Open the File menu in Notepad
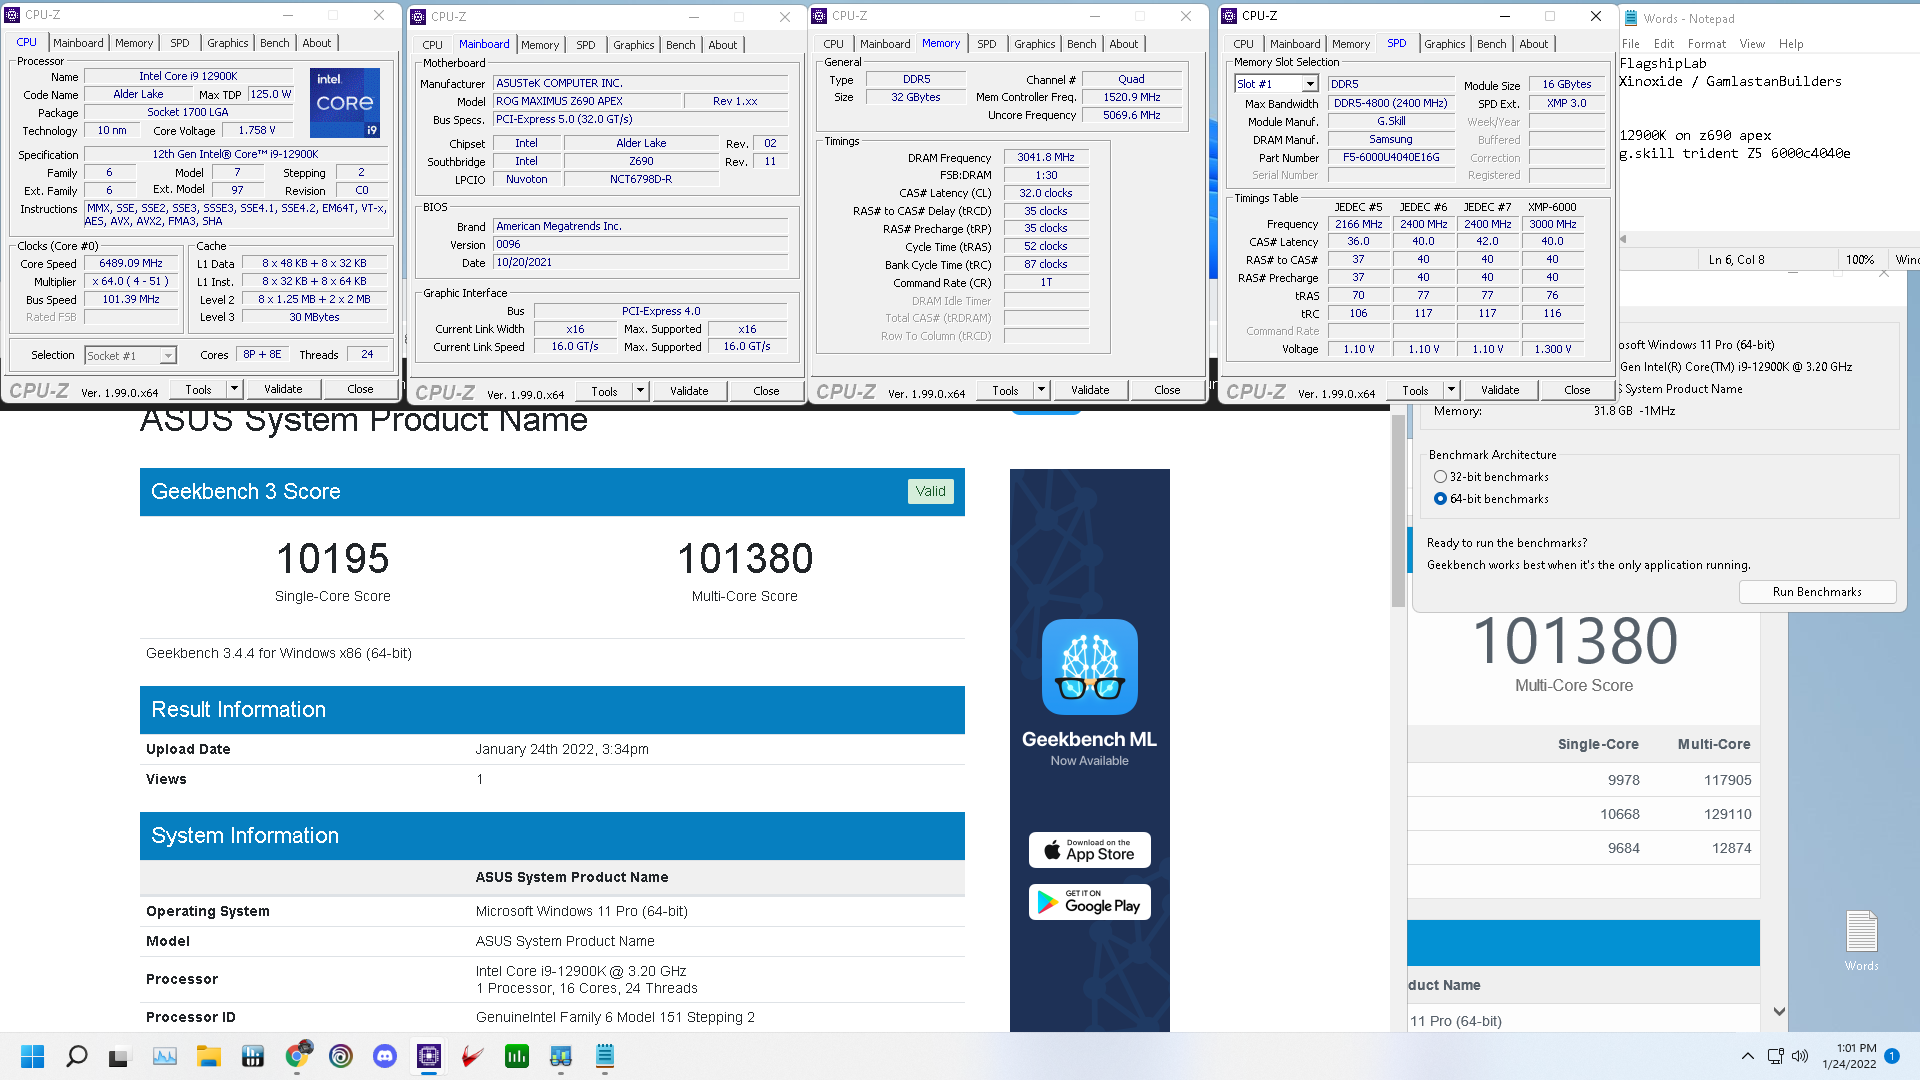The height and width of the screenshot is (1080, 1920). pos(1630,44)
